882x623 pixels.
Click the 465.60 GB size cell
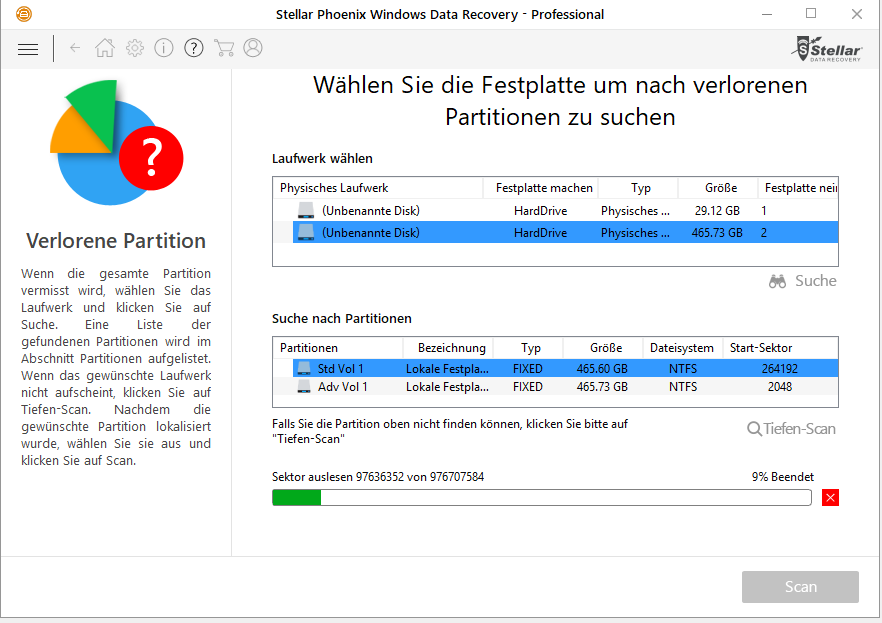point(602,369)
